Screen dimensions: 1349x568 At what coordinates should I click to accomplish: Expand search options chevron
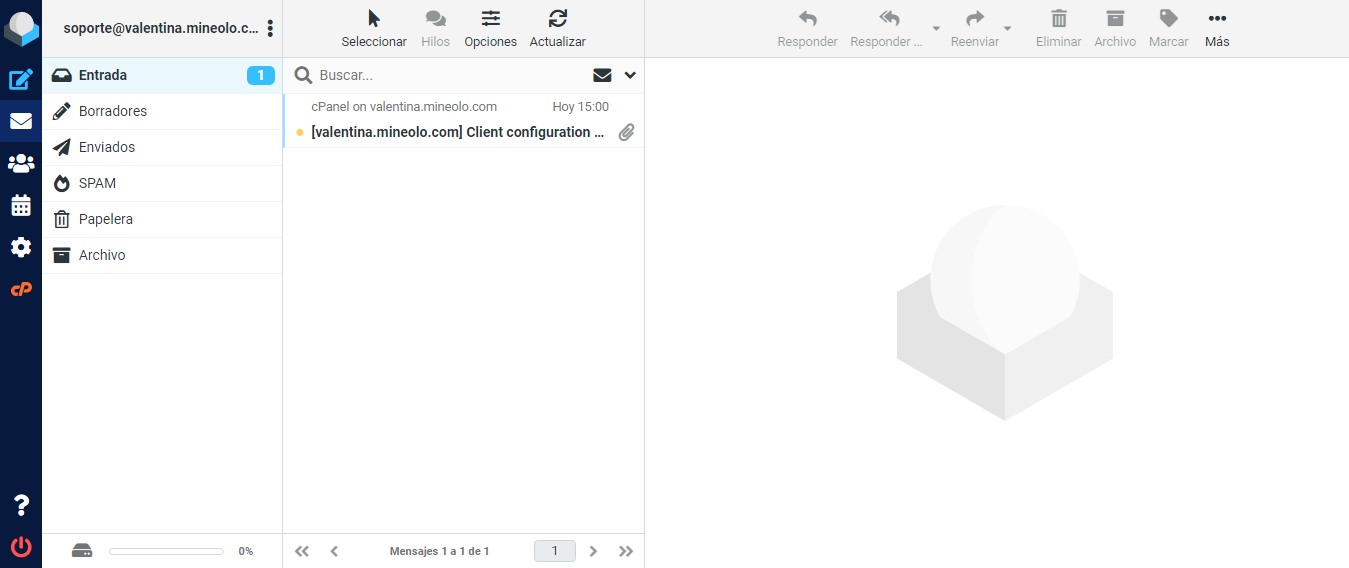coord(630,75)
